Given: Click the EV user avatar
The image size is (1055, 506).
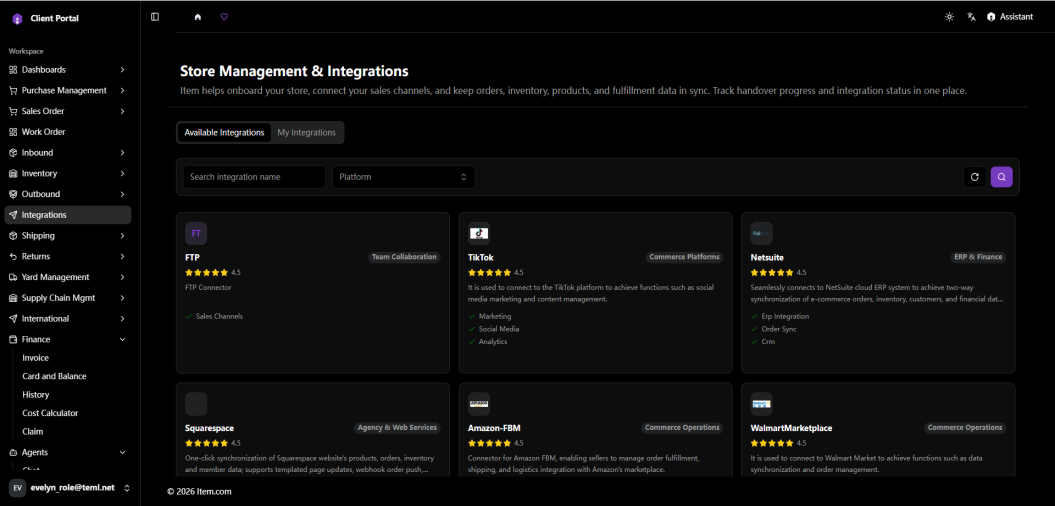Looking at the screenshot, I should (17, 488).
